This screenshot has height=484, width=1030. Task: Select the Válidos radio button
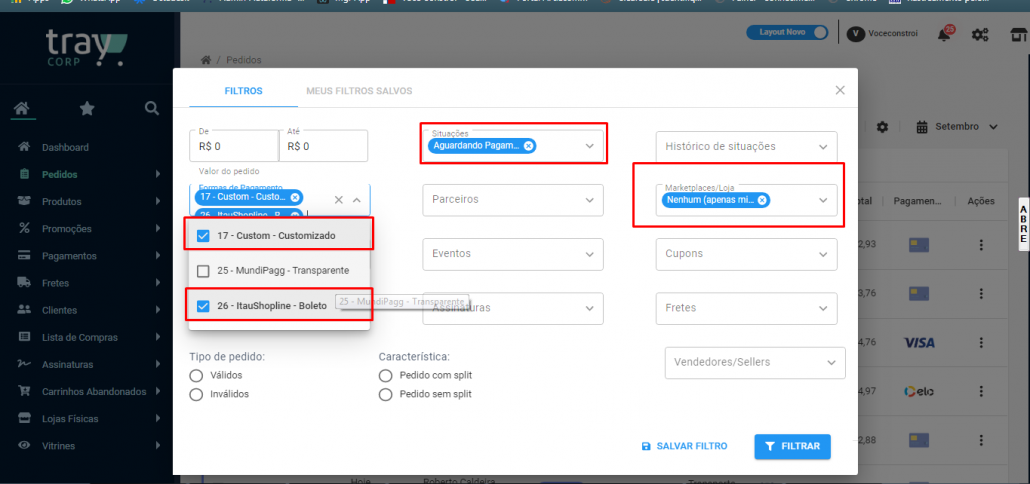196,375
